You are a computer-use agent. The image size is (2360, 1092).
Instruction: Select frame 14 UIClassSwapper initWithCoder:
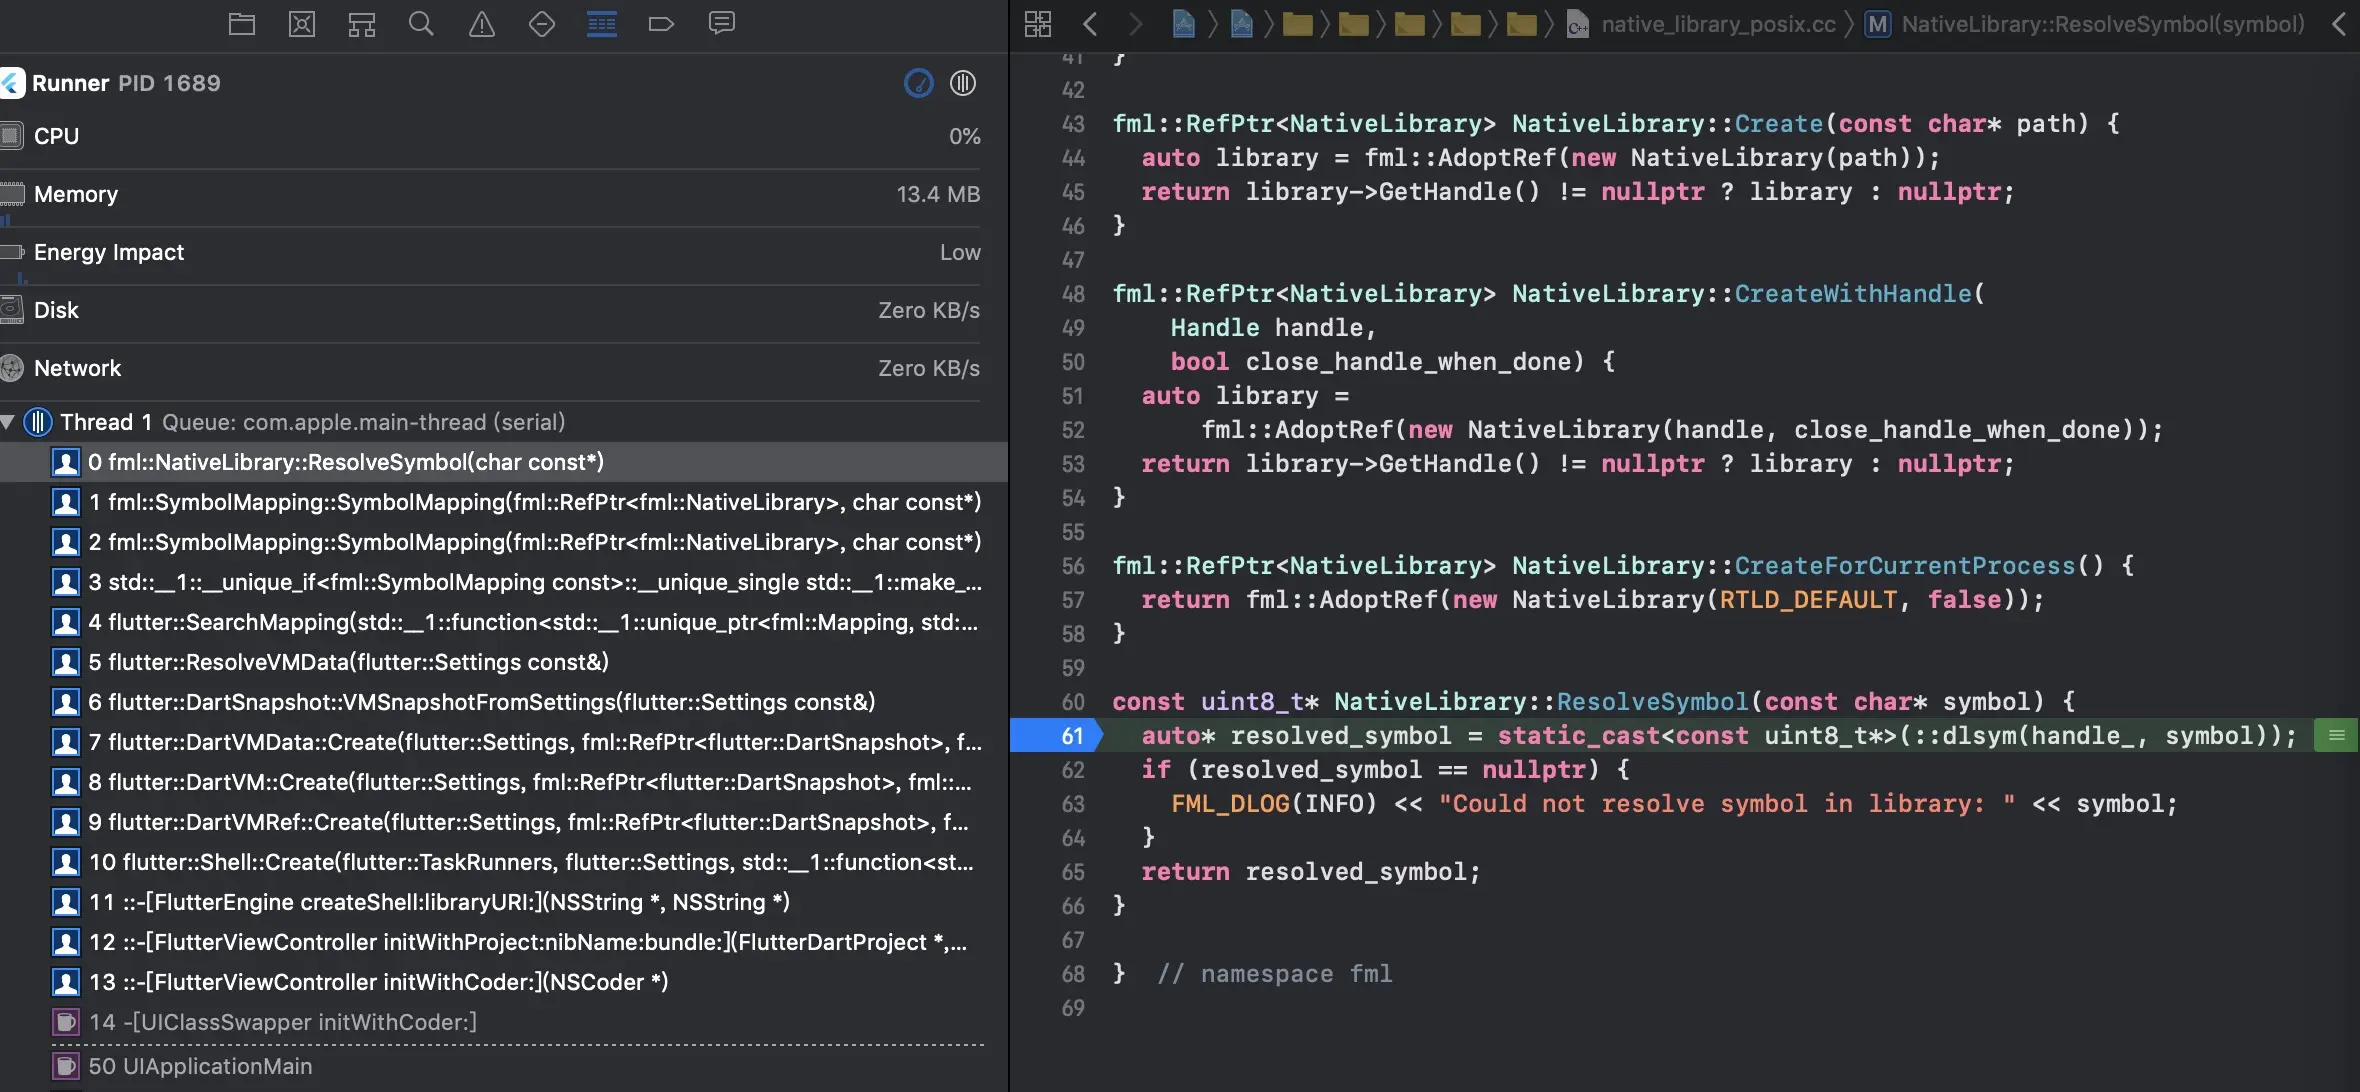pos(504,1022)
